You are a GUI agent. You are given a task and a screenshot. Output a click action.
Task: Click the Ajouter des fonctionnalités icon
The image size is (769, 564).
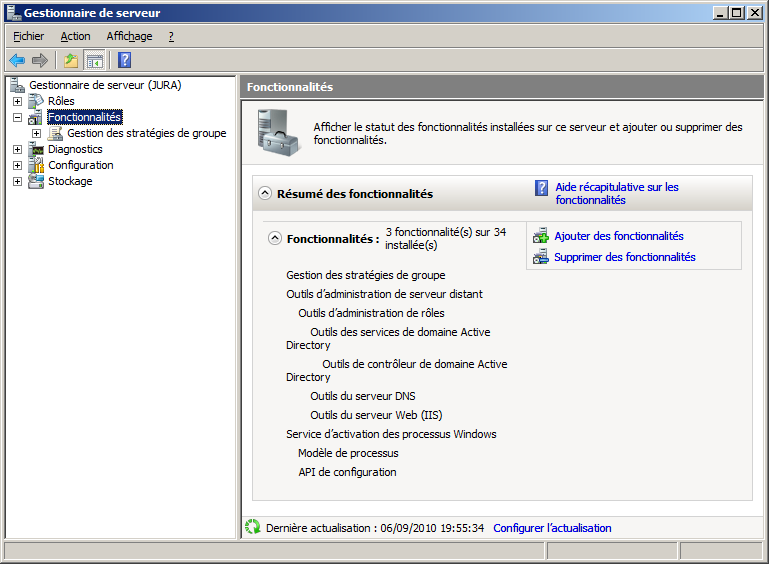click(540, 236)
